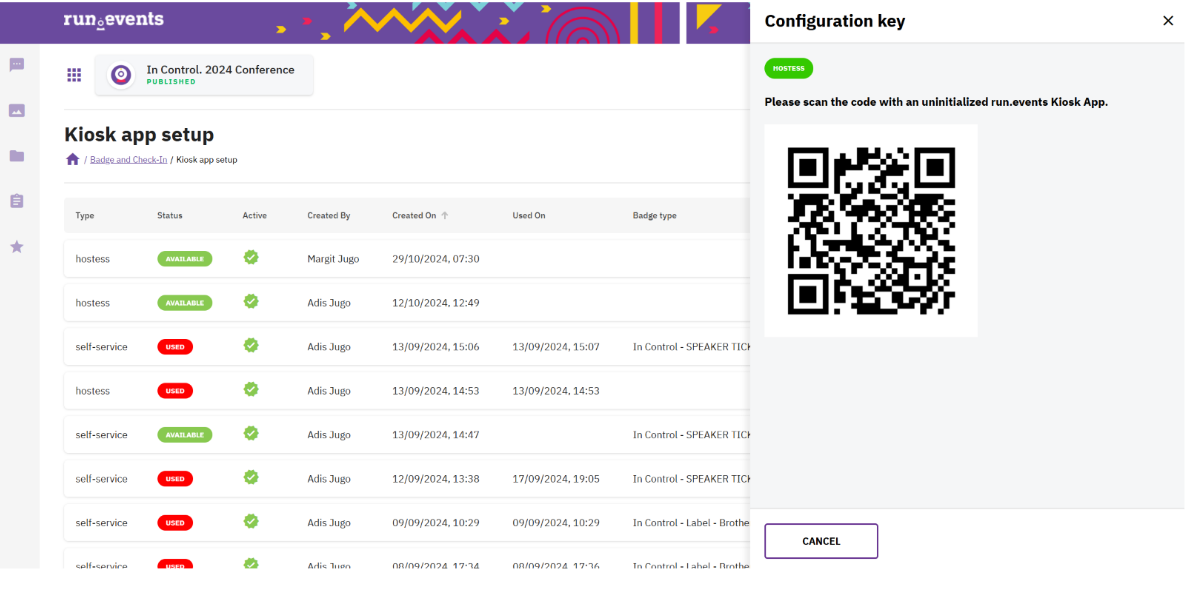
Task: Select created date 13/09/2024, 14:47
Action: (x=436, y=435)
